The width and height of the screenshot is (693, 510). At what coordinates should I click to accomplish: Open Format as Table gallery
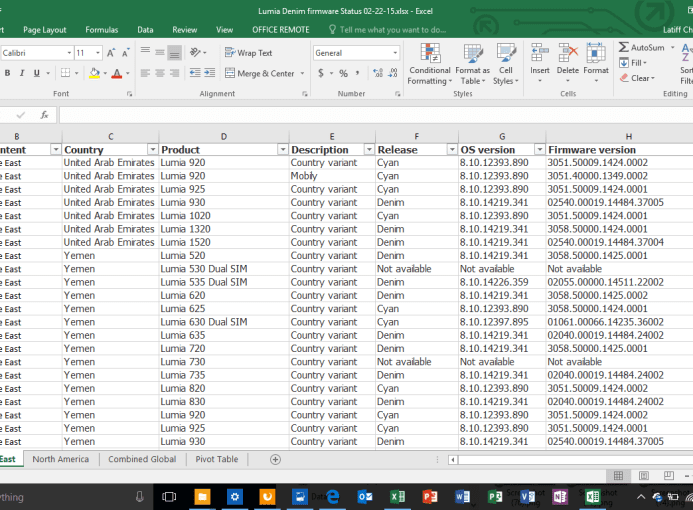pos(472,64)
